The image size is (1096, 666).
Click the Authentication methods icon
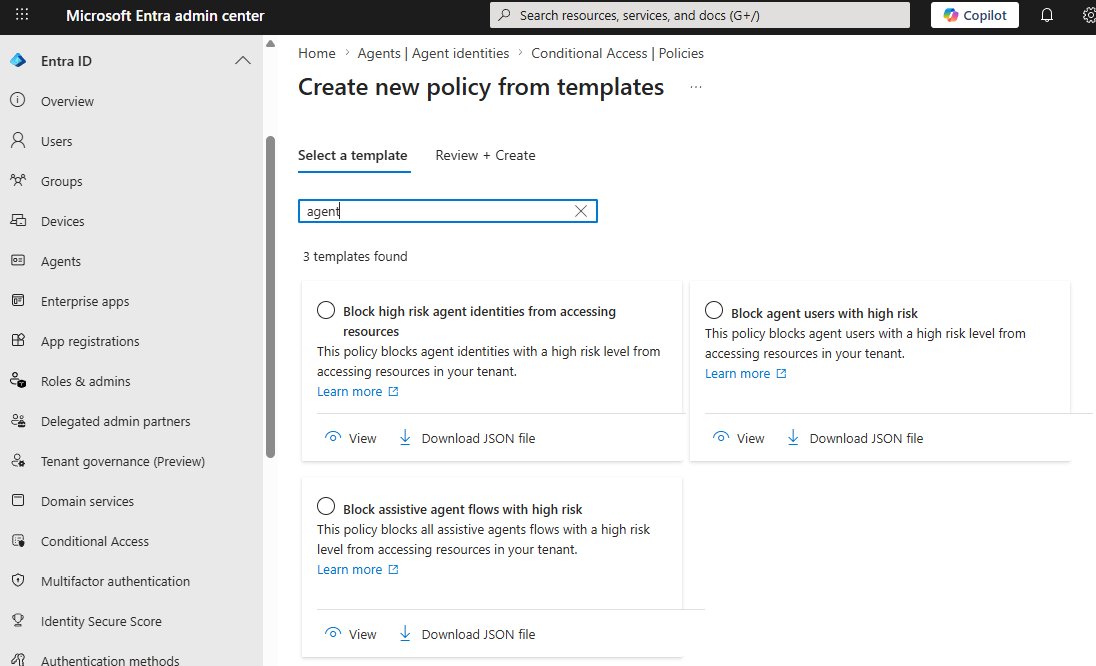click(18, 660)
